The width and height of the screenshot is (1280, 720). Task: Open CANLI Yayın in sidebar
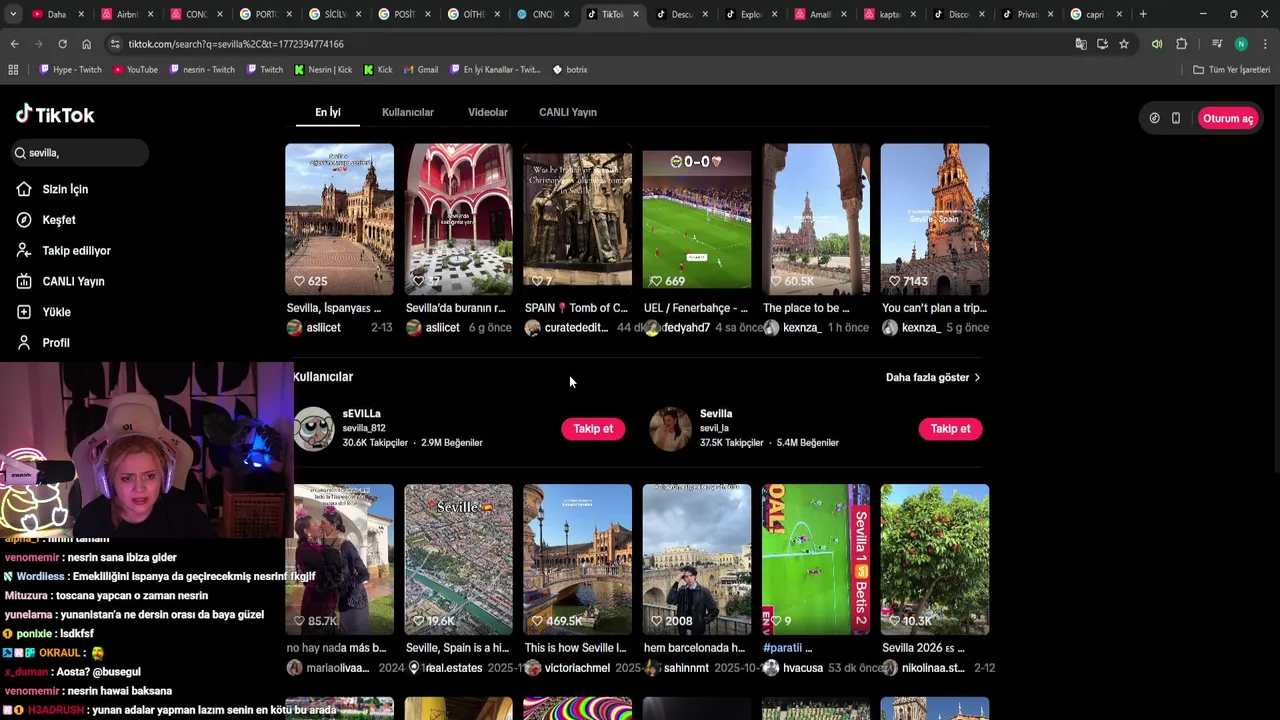pos(60,281)
